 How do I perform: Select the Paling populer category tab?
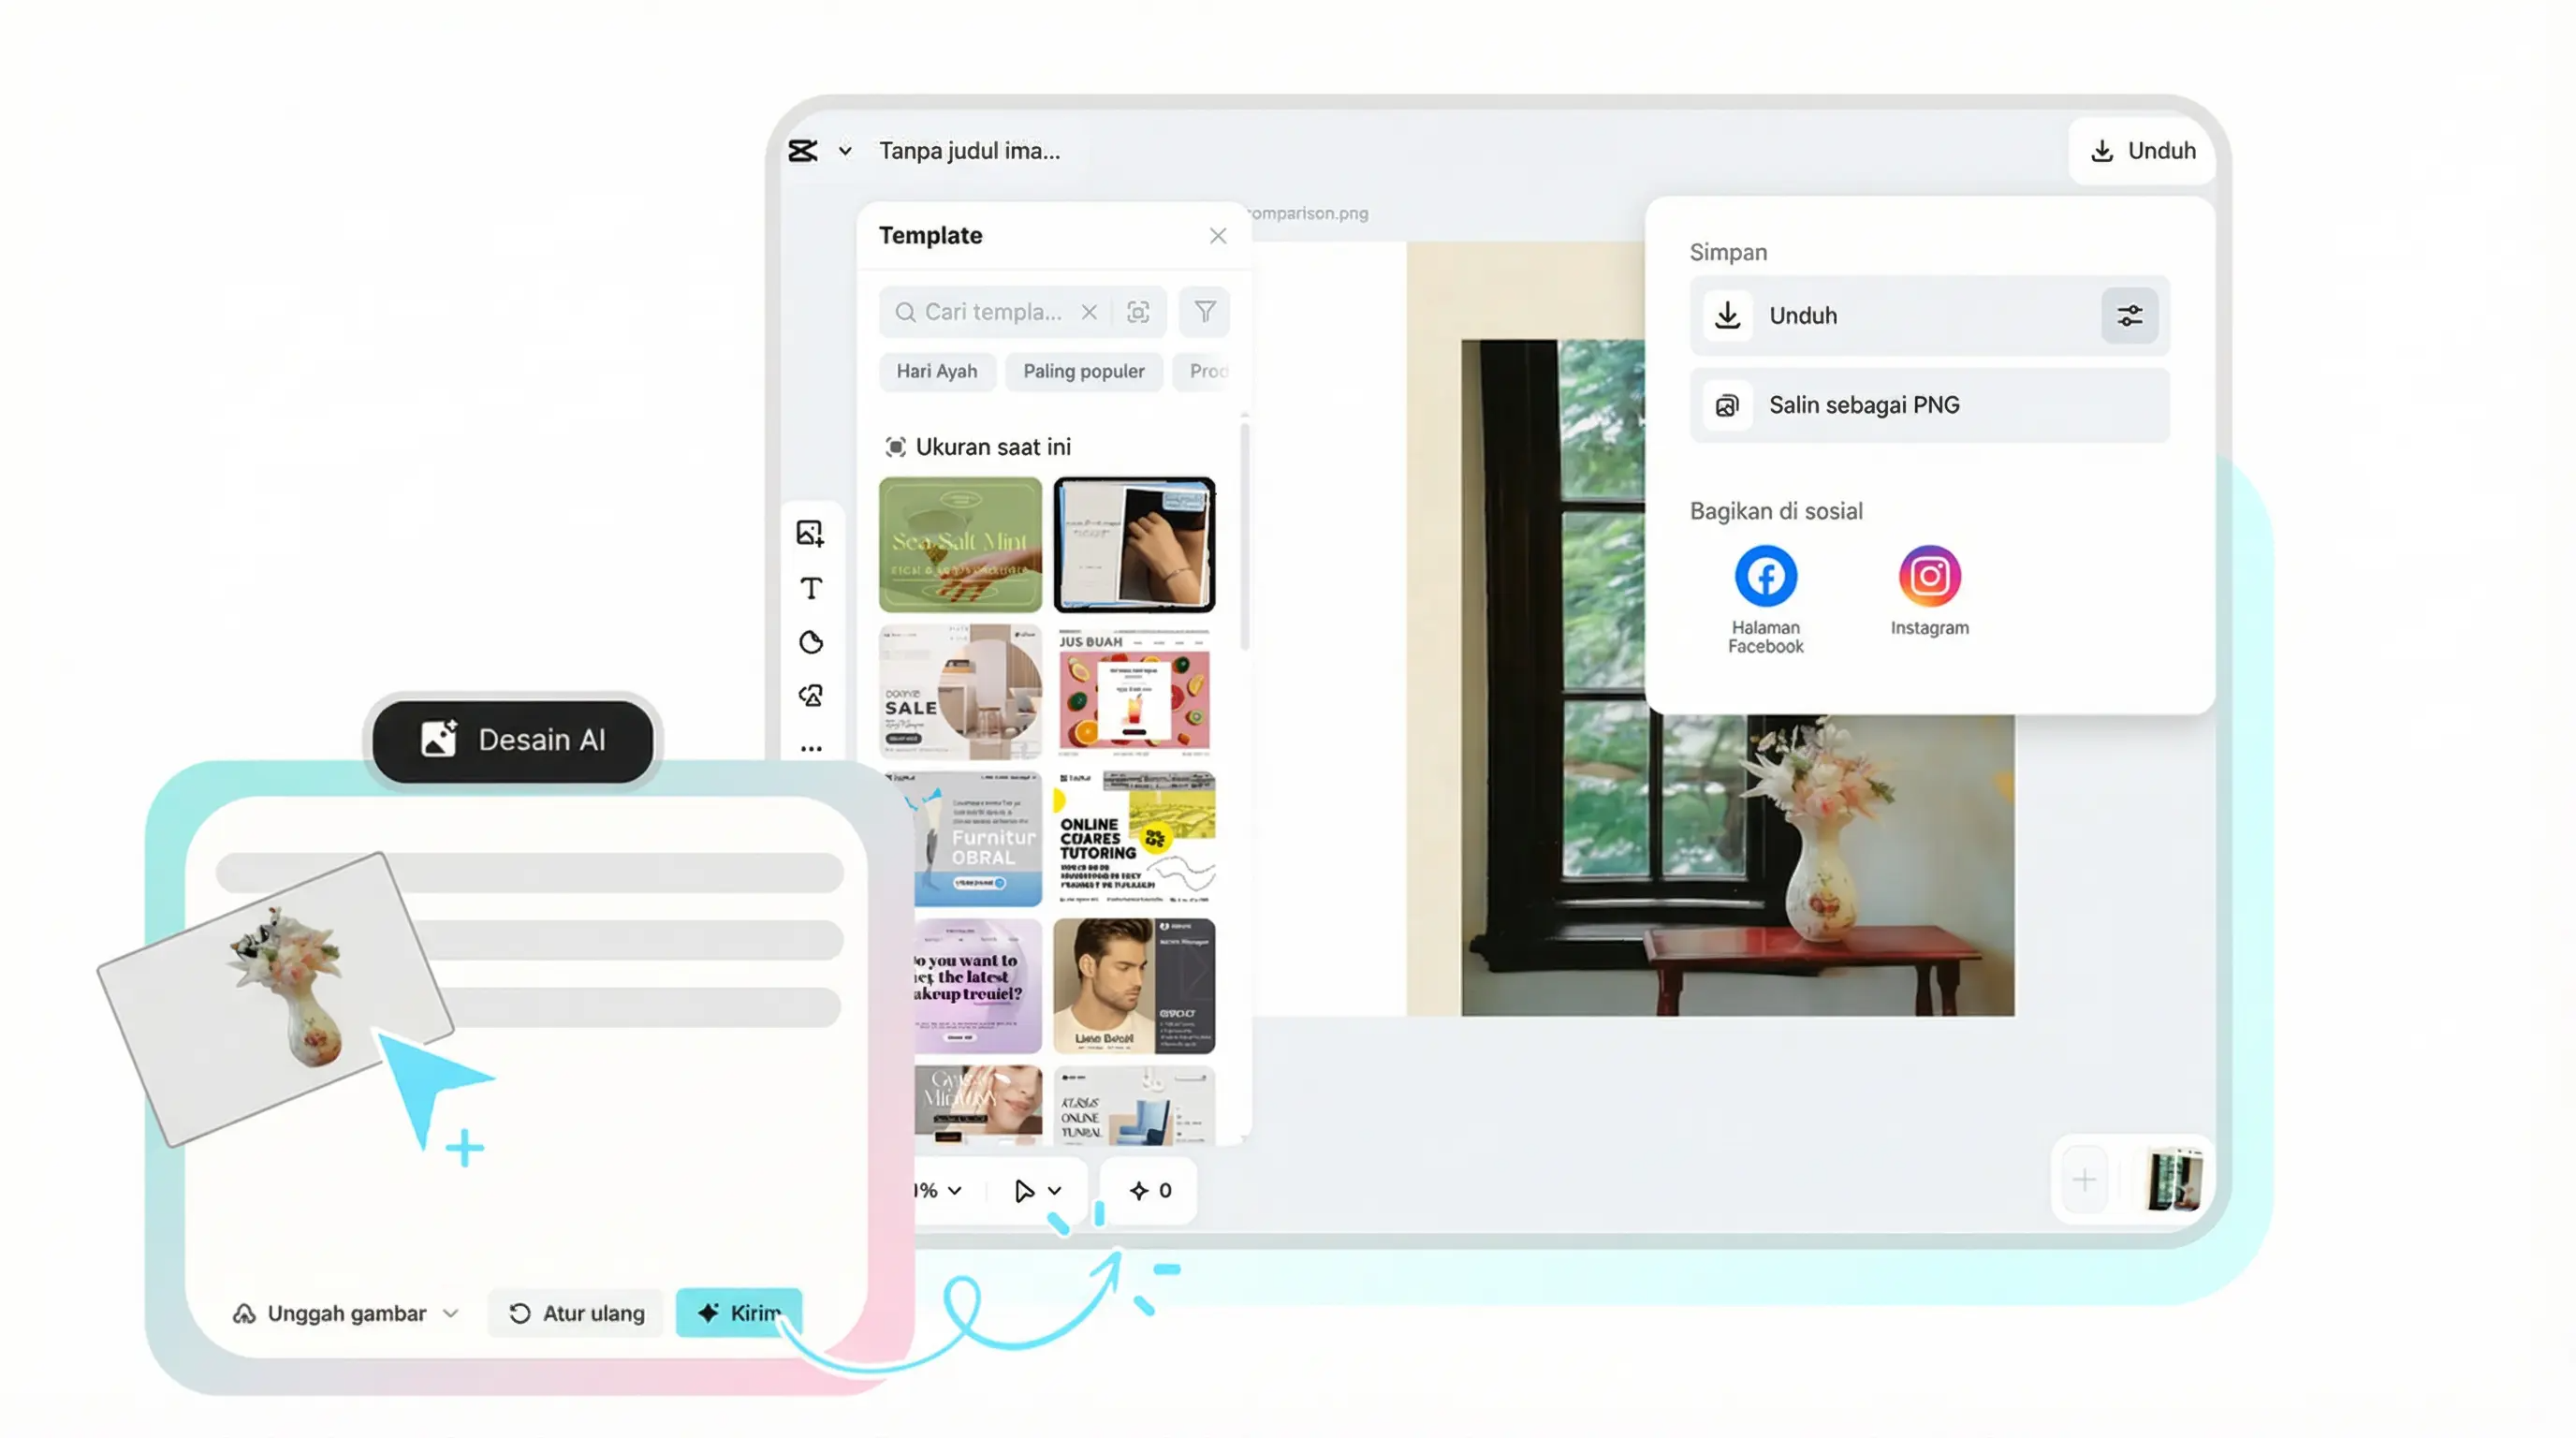pyautogui.click(x=1083, y=371)
